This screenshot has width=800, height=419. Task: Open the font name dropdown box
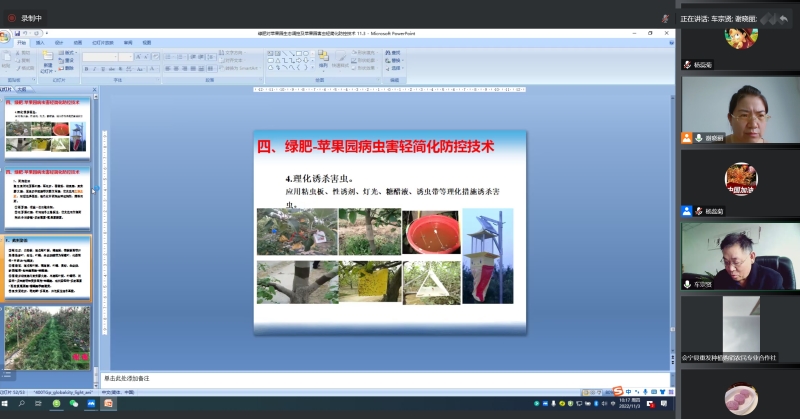[100, 57]
